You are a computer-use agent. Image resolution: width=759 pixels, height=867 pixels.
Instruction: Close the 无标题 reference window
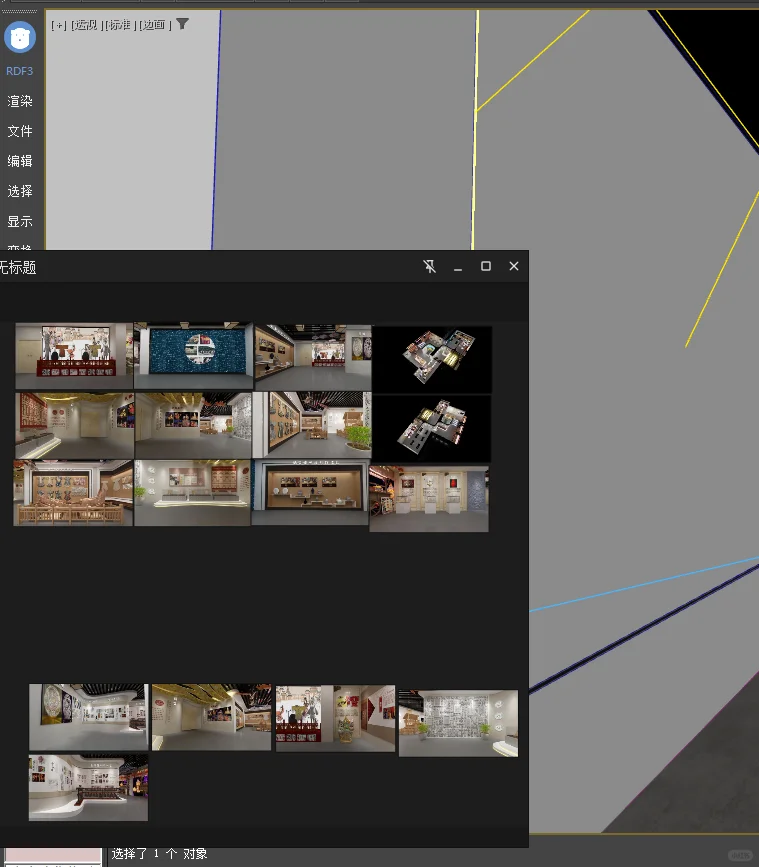point(514,267)
